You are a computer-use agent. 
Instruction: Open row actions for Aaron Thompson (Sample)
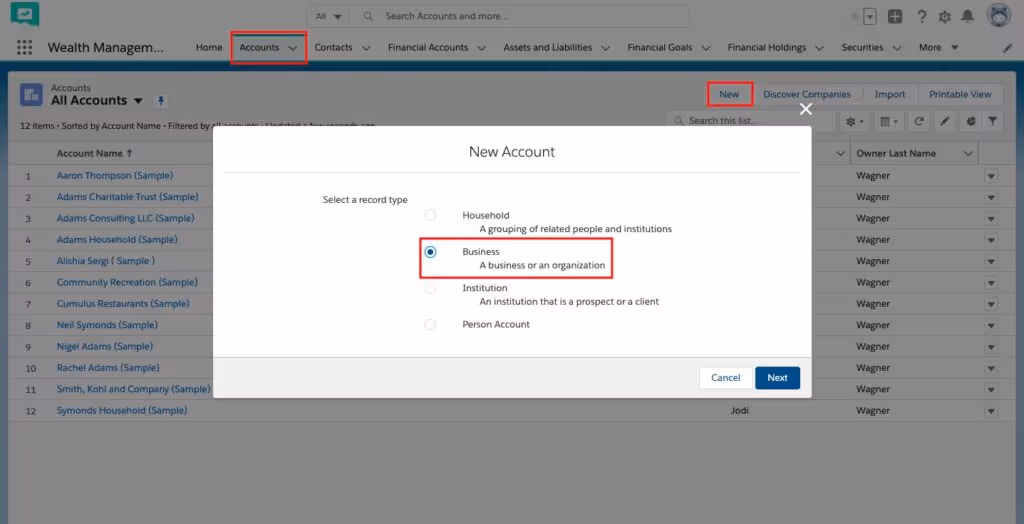coord(991,176)
